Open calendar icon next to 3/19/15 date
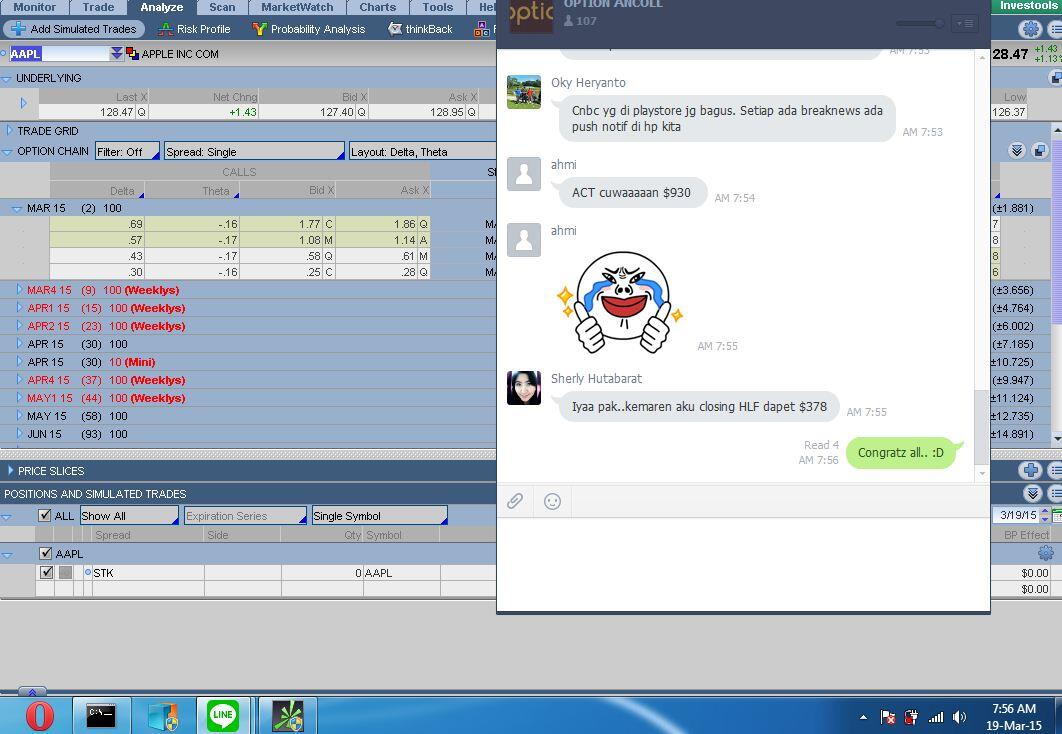Screen dimensions: 1062x734 (x=1057, y=516)
